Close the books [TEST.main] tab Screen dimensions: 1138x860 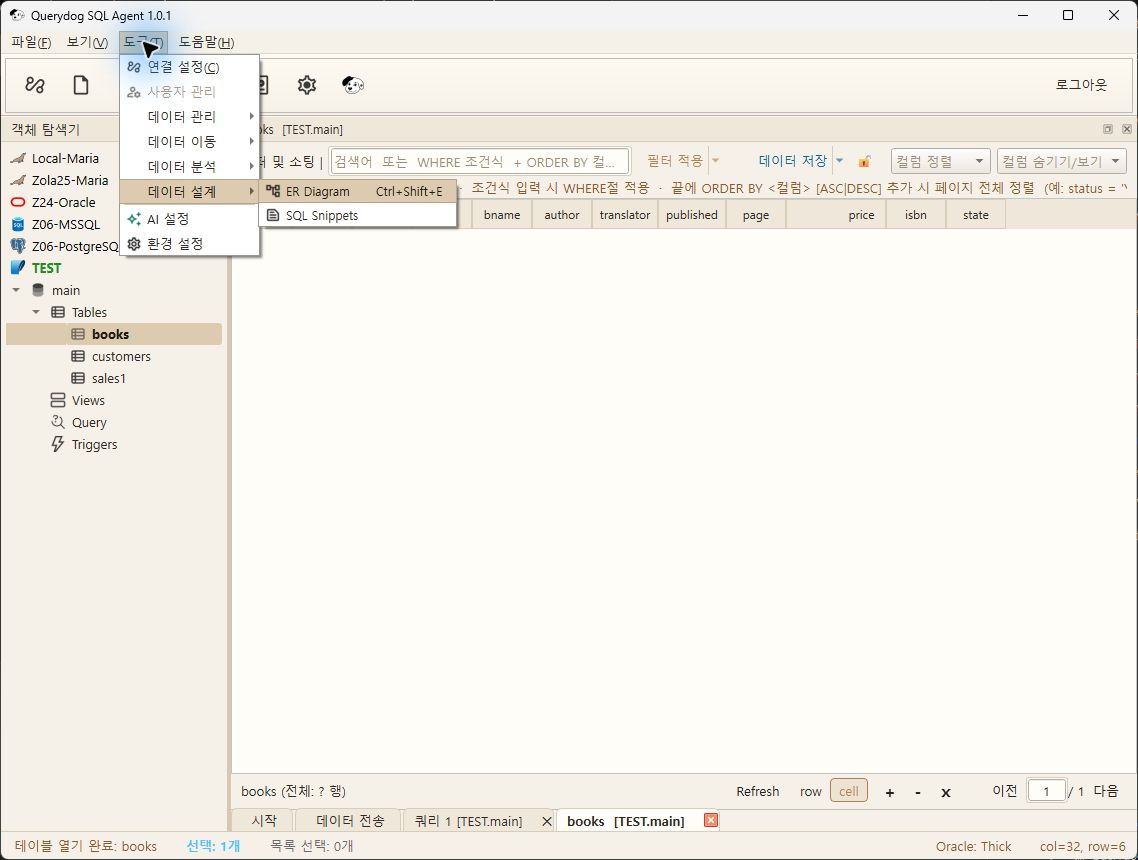pos(711,820)
